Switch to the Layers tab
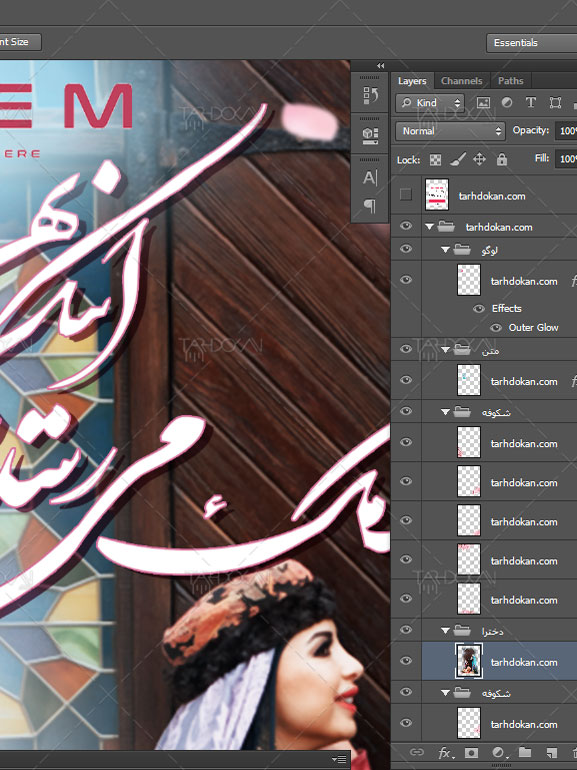The image size is (577, 770). click(x=412, y=81)
